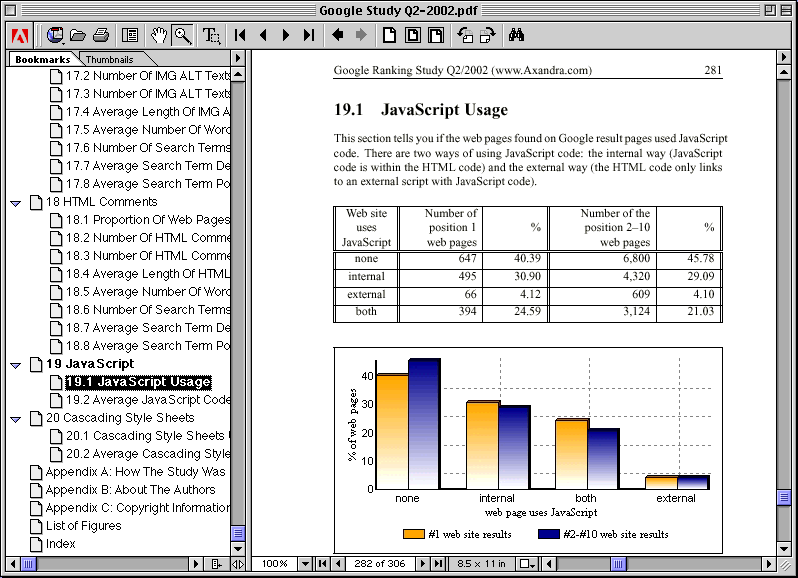Go to the first page with toolbar arrow
Viewport: 798px width, 578px height.
click(x=240, y=35)
